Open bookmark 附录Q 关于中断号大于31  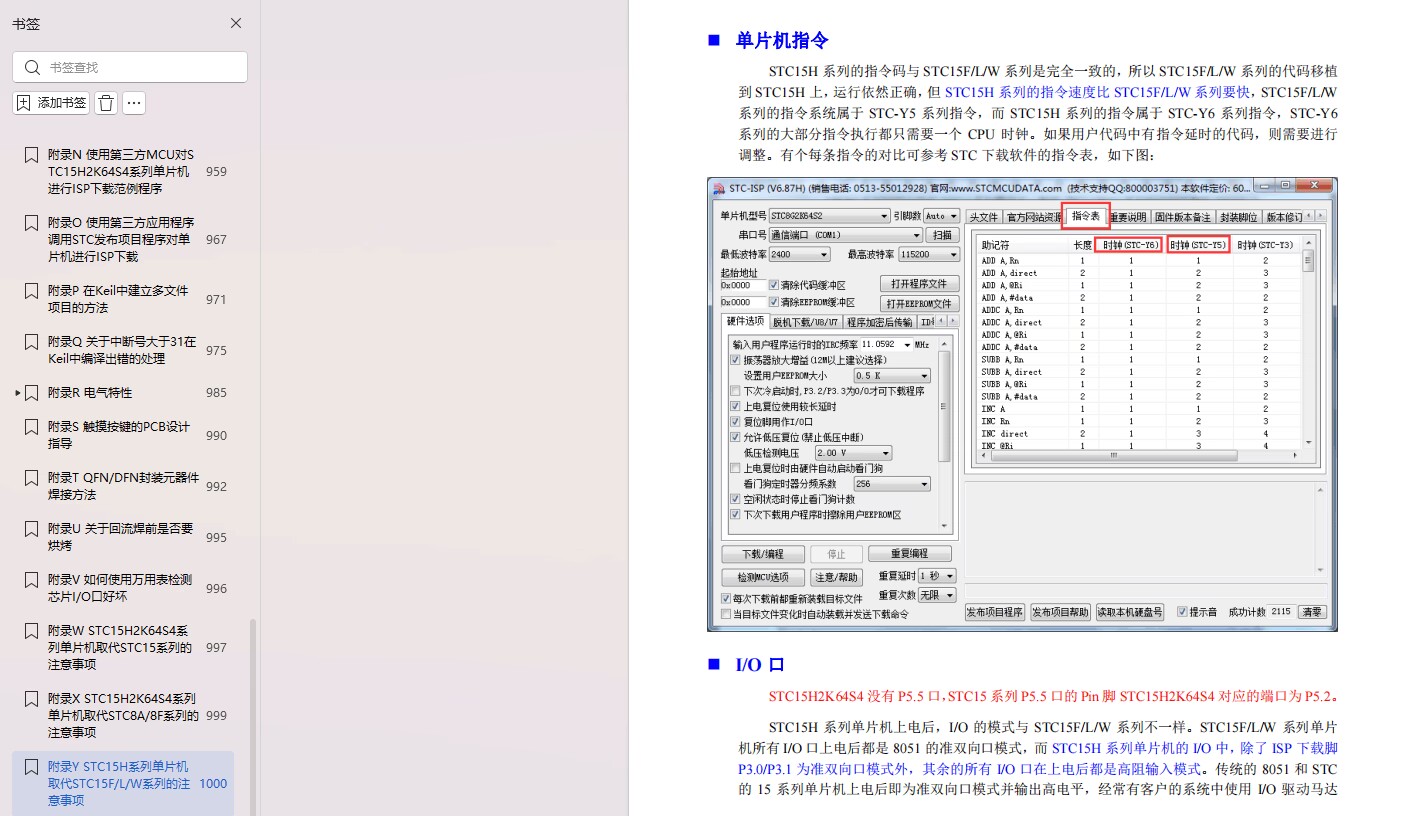coord(122,350)
